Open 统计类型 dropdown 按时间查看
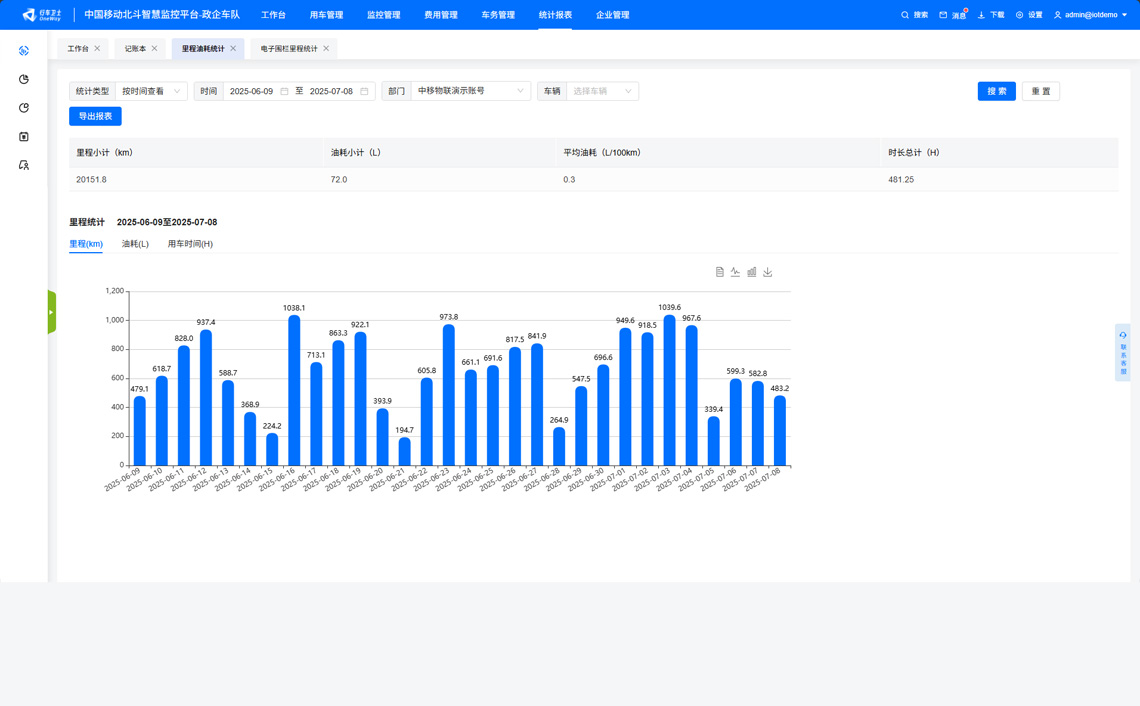 (151, 91)
